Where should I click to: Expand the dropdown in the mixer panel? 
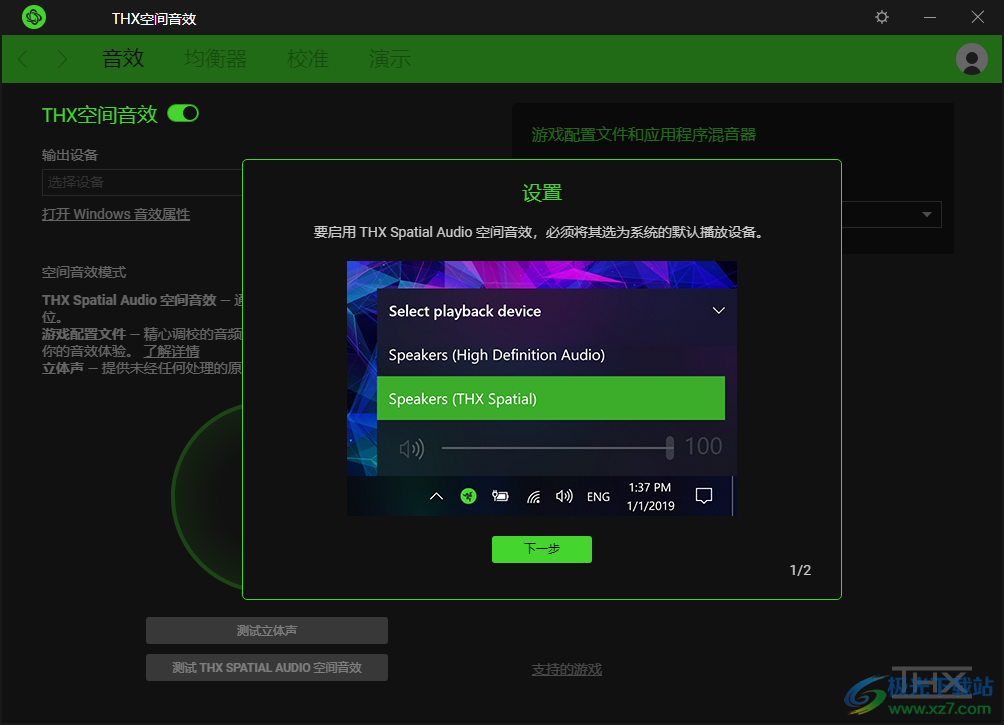coord(928,214)
